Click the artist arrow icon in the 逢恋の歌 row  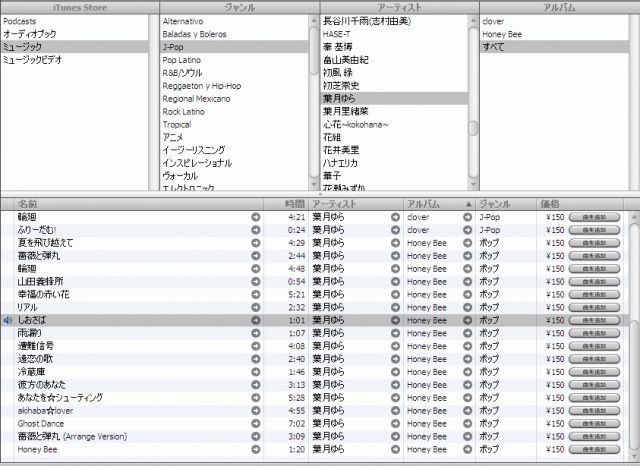[x=395, y=359]
